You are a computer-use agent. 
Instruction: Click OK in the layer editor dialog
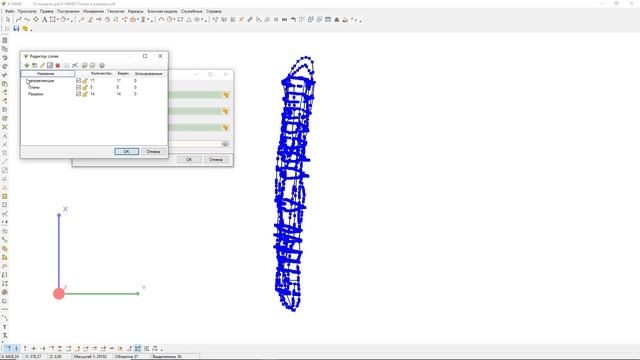[127, 151]
